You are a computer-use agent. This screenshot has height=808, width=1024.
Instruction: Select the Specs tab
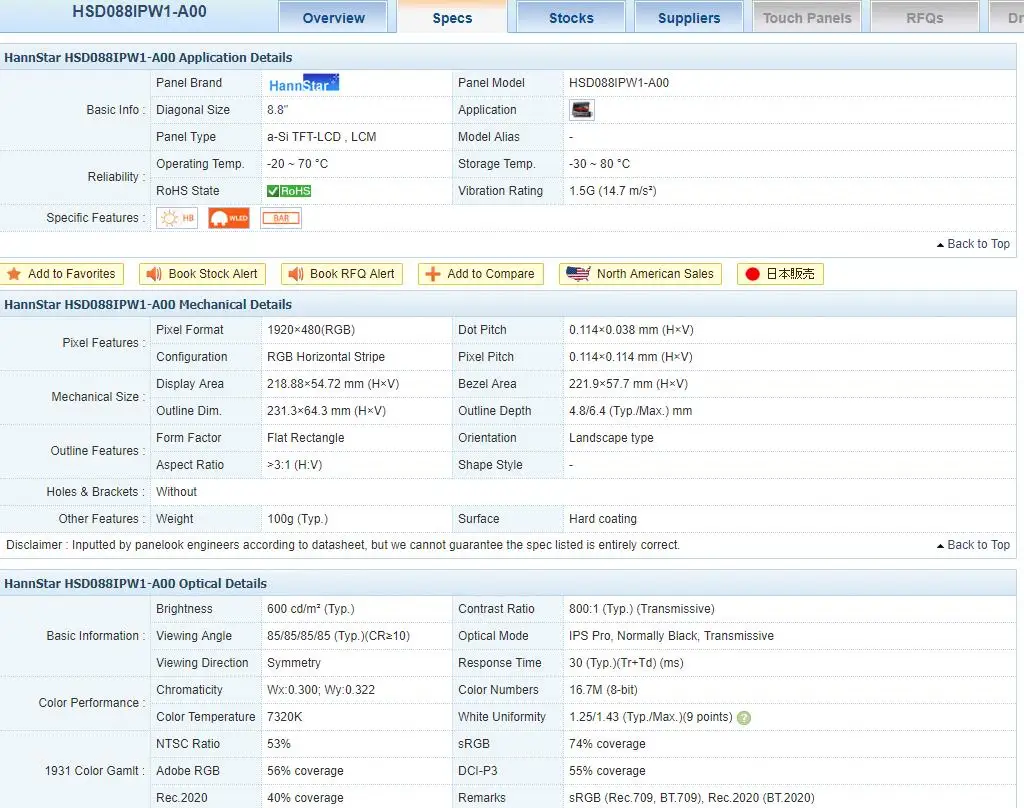click(452, 18)
